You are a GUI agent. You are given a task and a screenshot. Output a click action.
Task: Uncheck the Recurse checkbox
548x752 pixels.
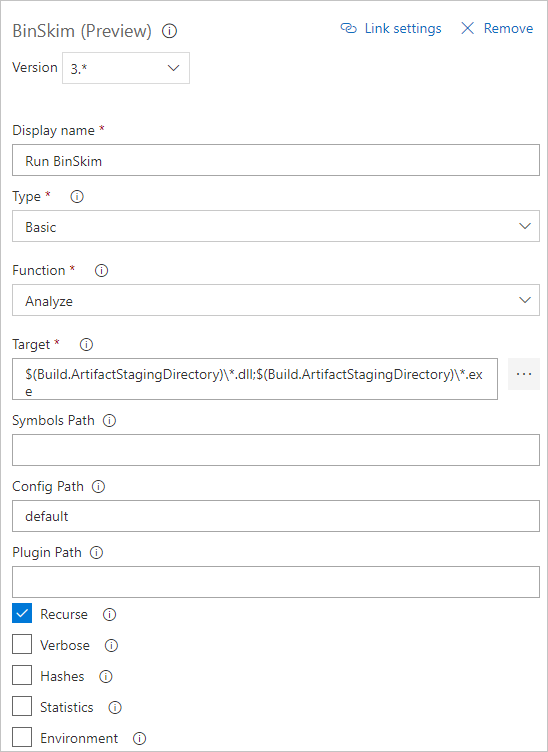tap(22, 613)
